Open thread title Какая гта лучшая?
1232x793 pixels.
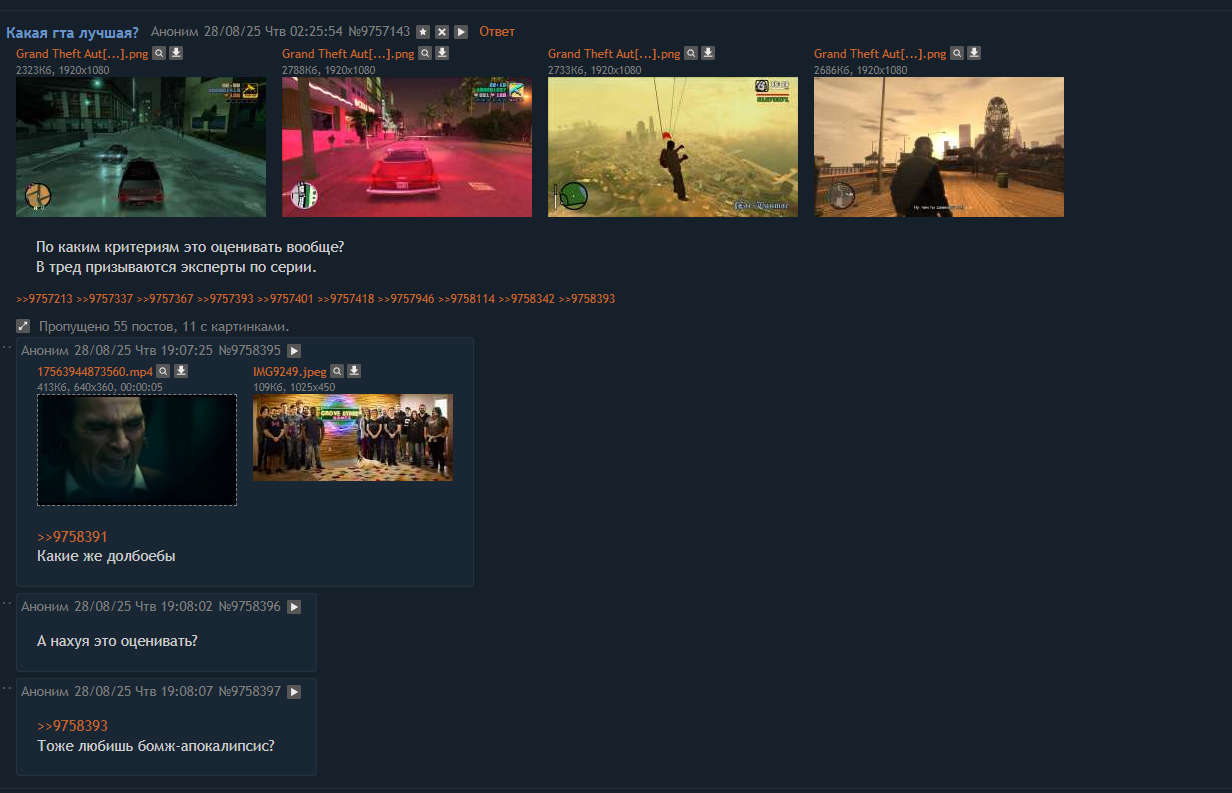point(72,32)
